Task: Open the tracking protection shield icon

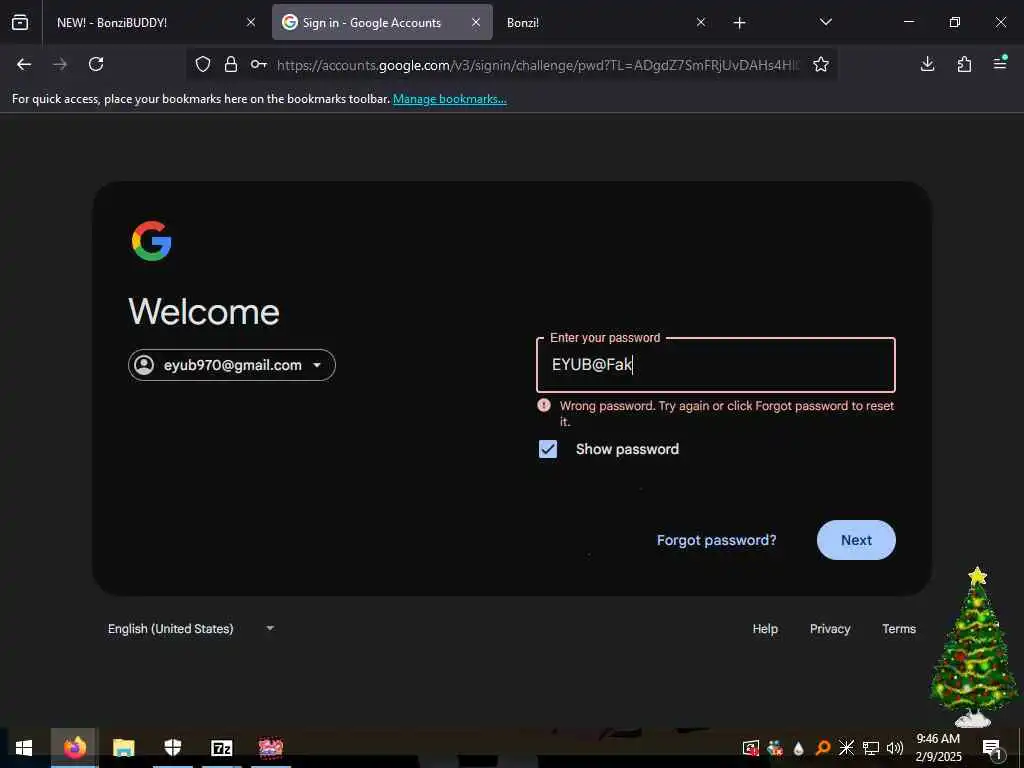Action: coord(203,64)
